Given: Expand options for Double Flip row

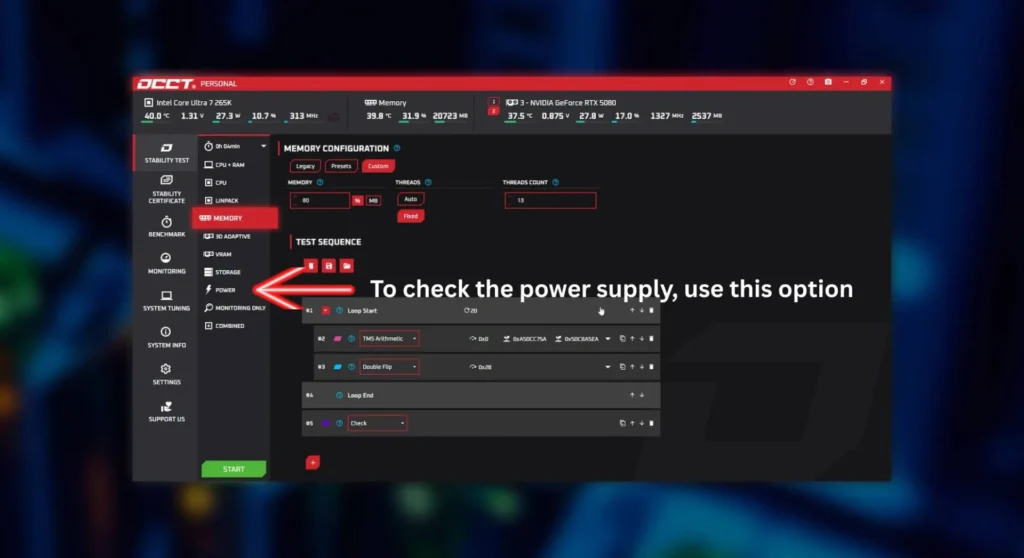Looking at the screenshot, I should [608, 367].
